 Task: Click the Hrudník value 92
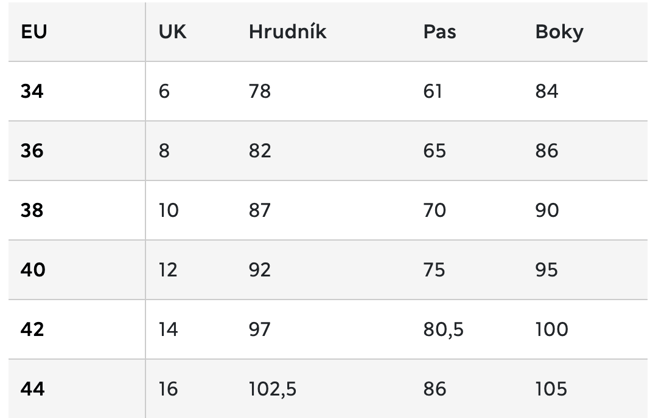click(260, 270)
